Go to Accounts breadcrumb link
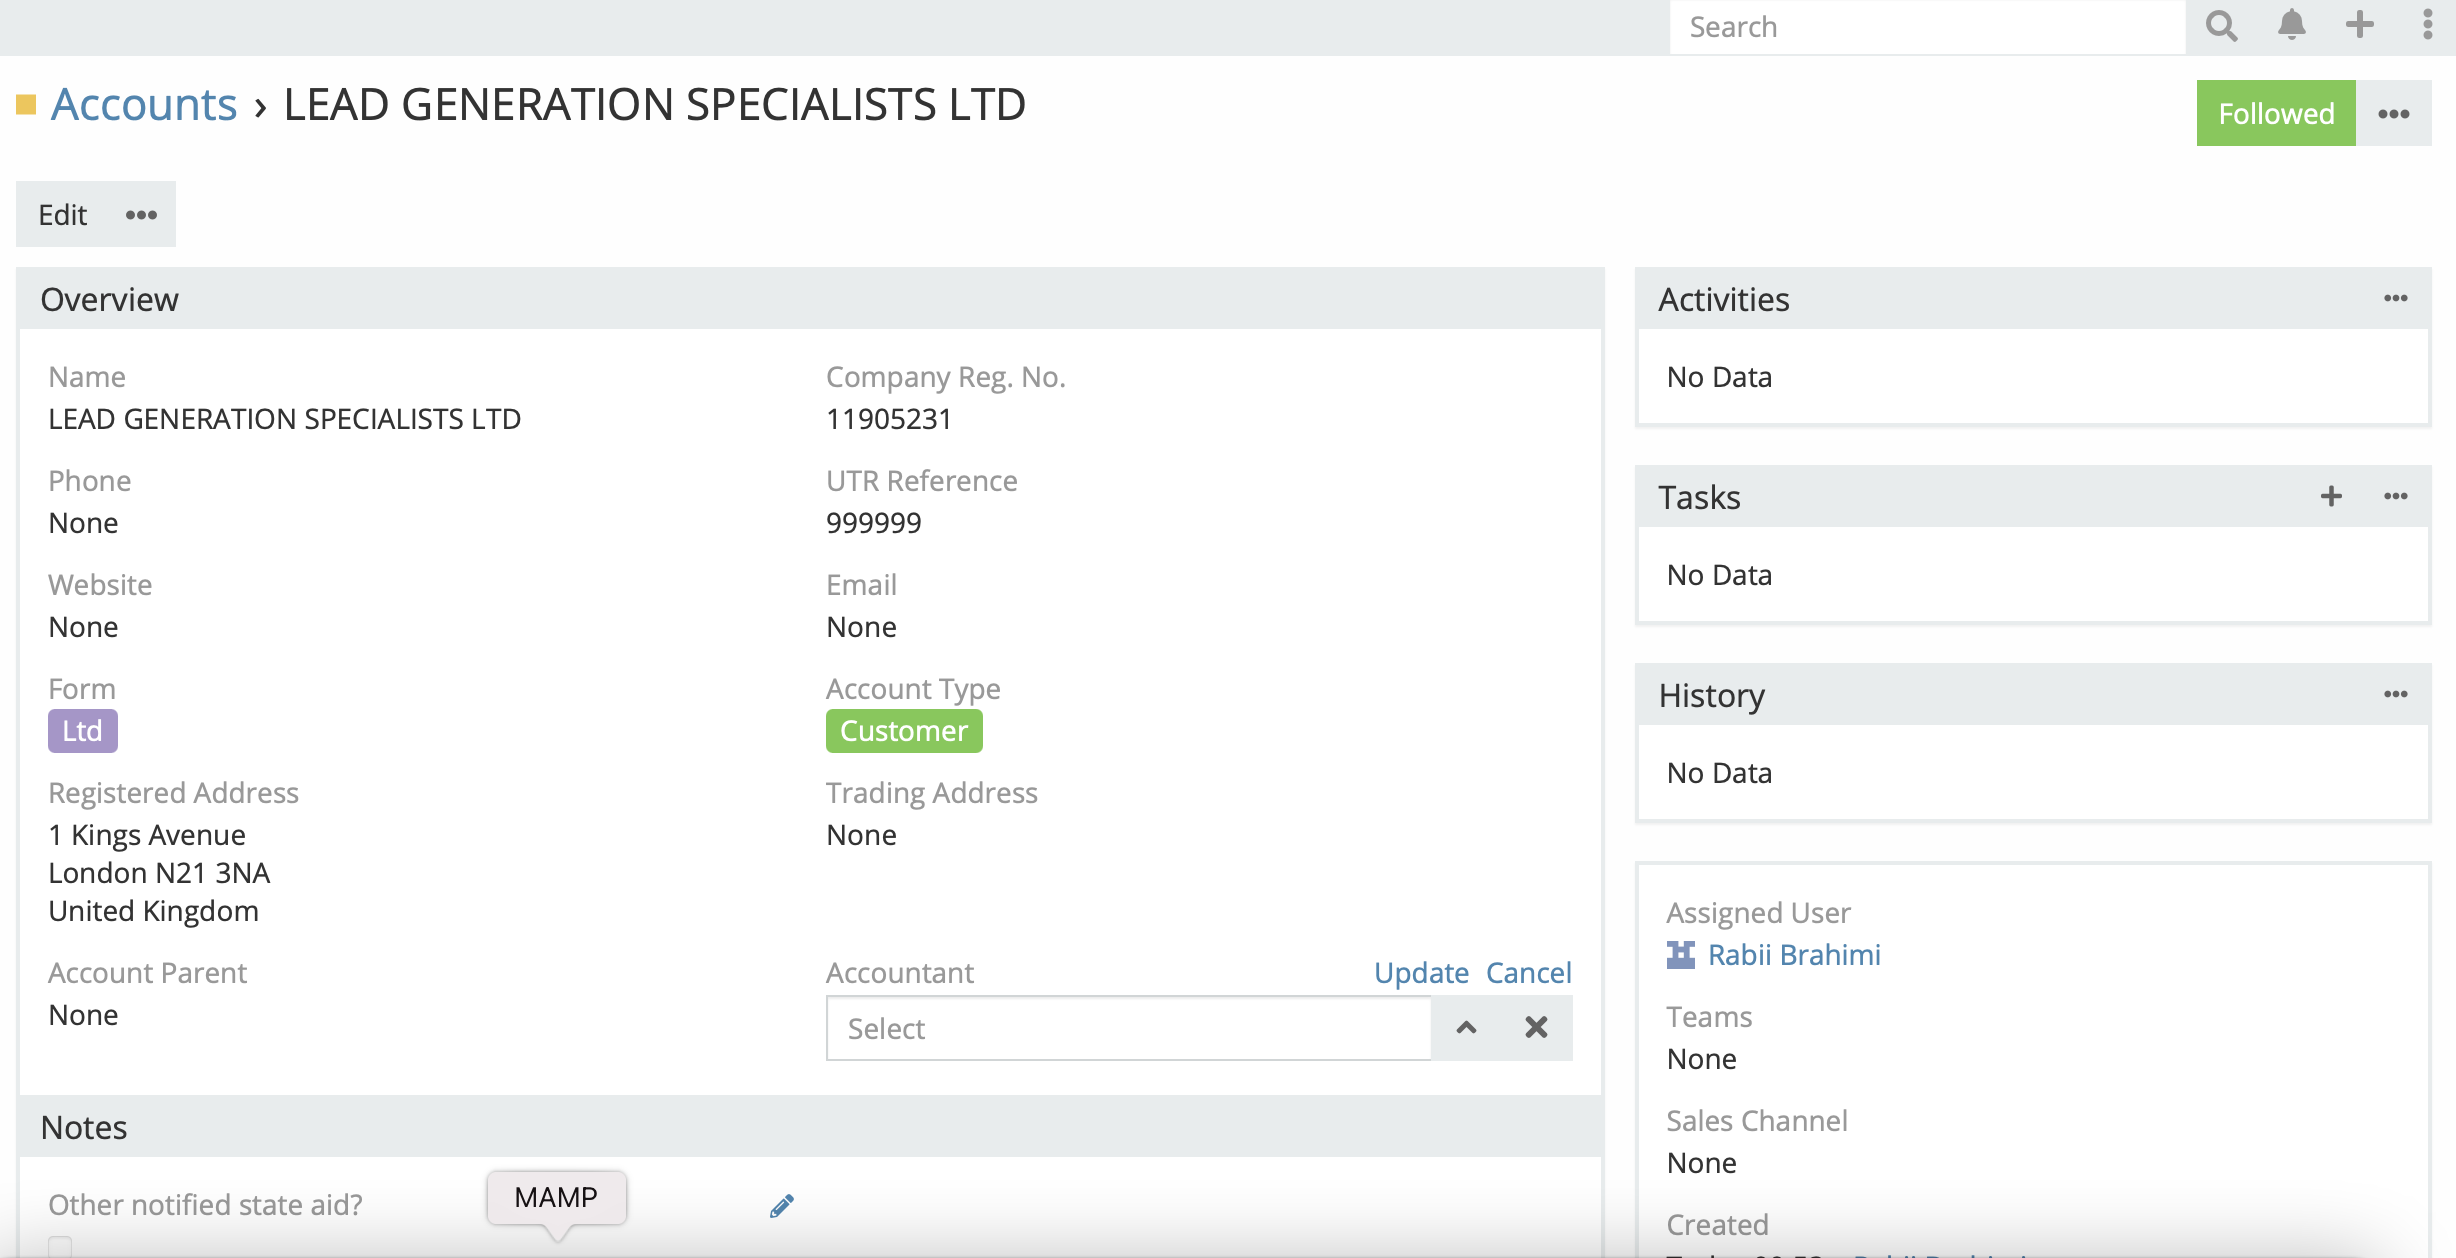This screenshot has height=1258, width=2456. [x=144, y=104]
